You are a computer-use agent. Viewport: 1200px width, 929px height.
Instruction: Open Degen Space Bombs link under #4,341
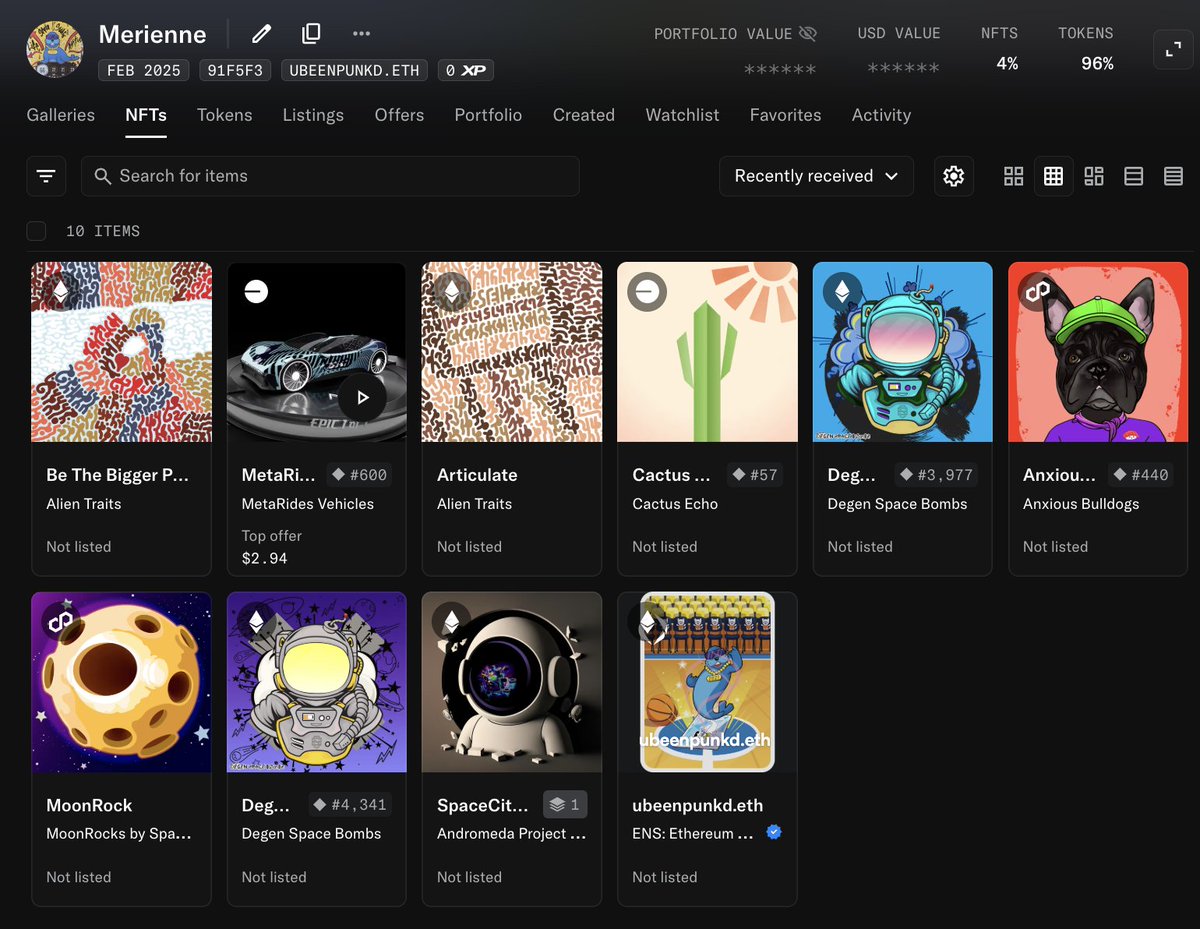click(311, 834)
